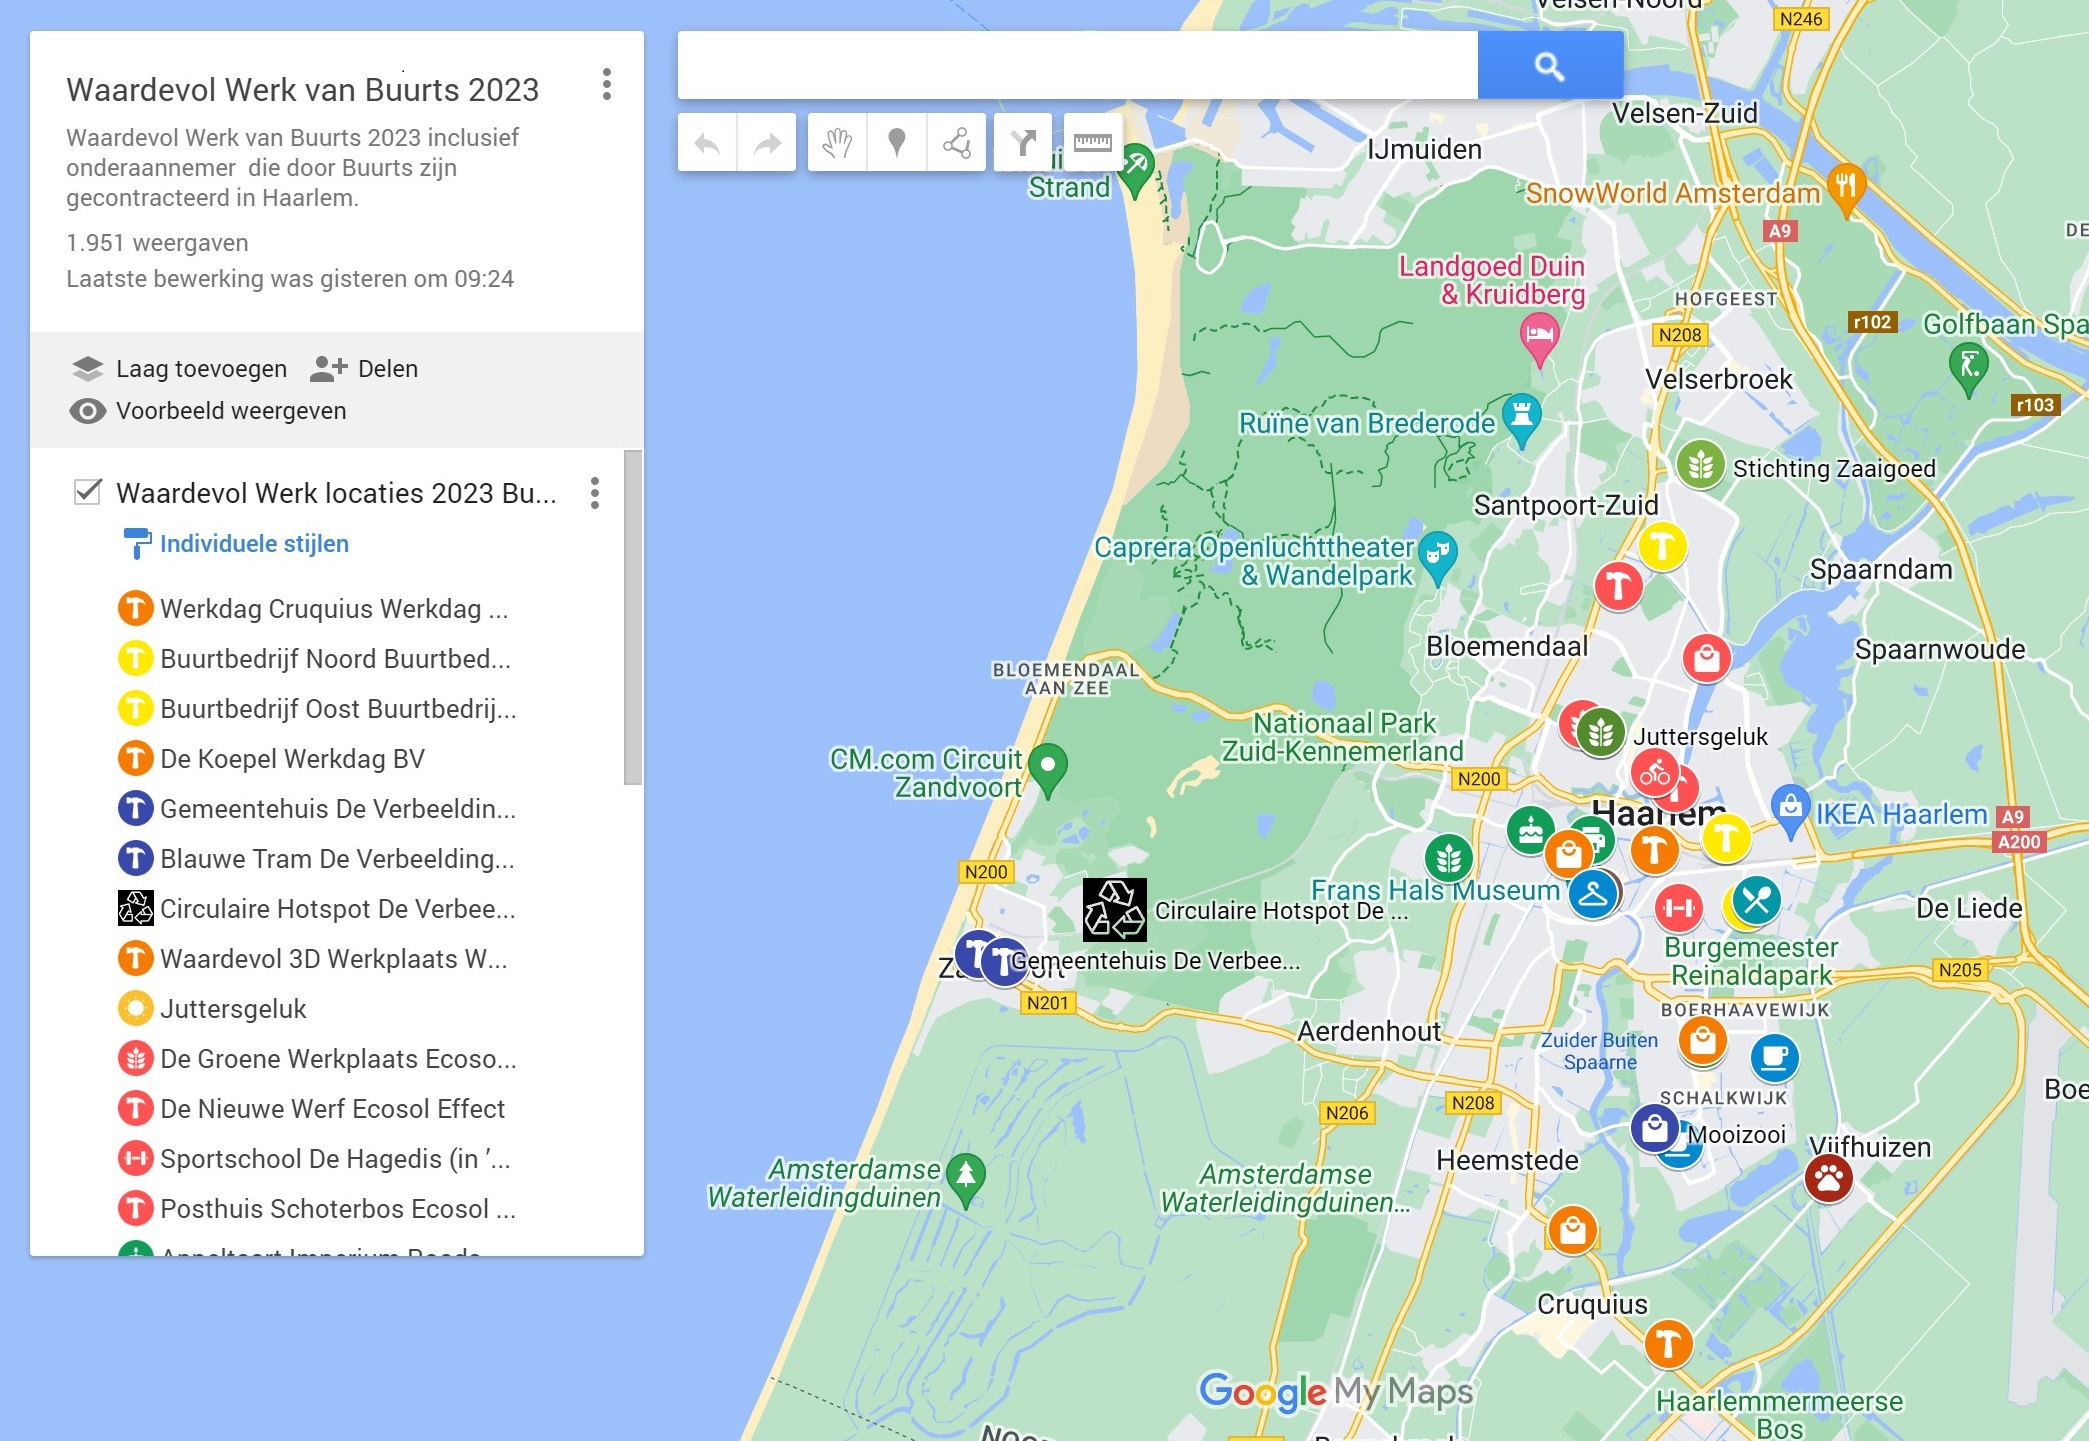Click red hammer marker above Bloemendaal
The height and width of the screenshot is (1441, 2089).
pyautogui.click(x=1618, y=586)
